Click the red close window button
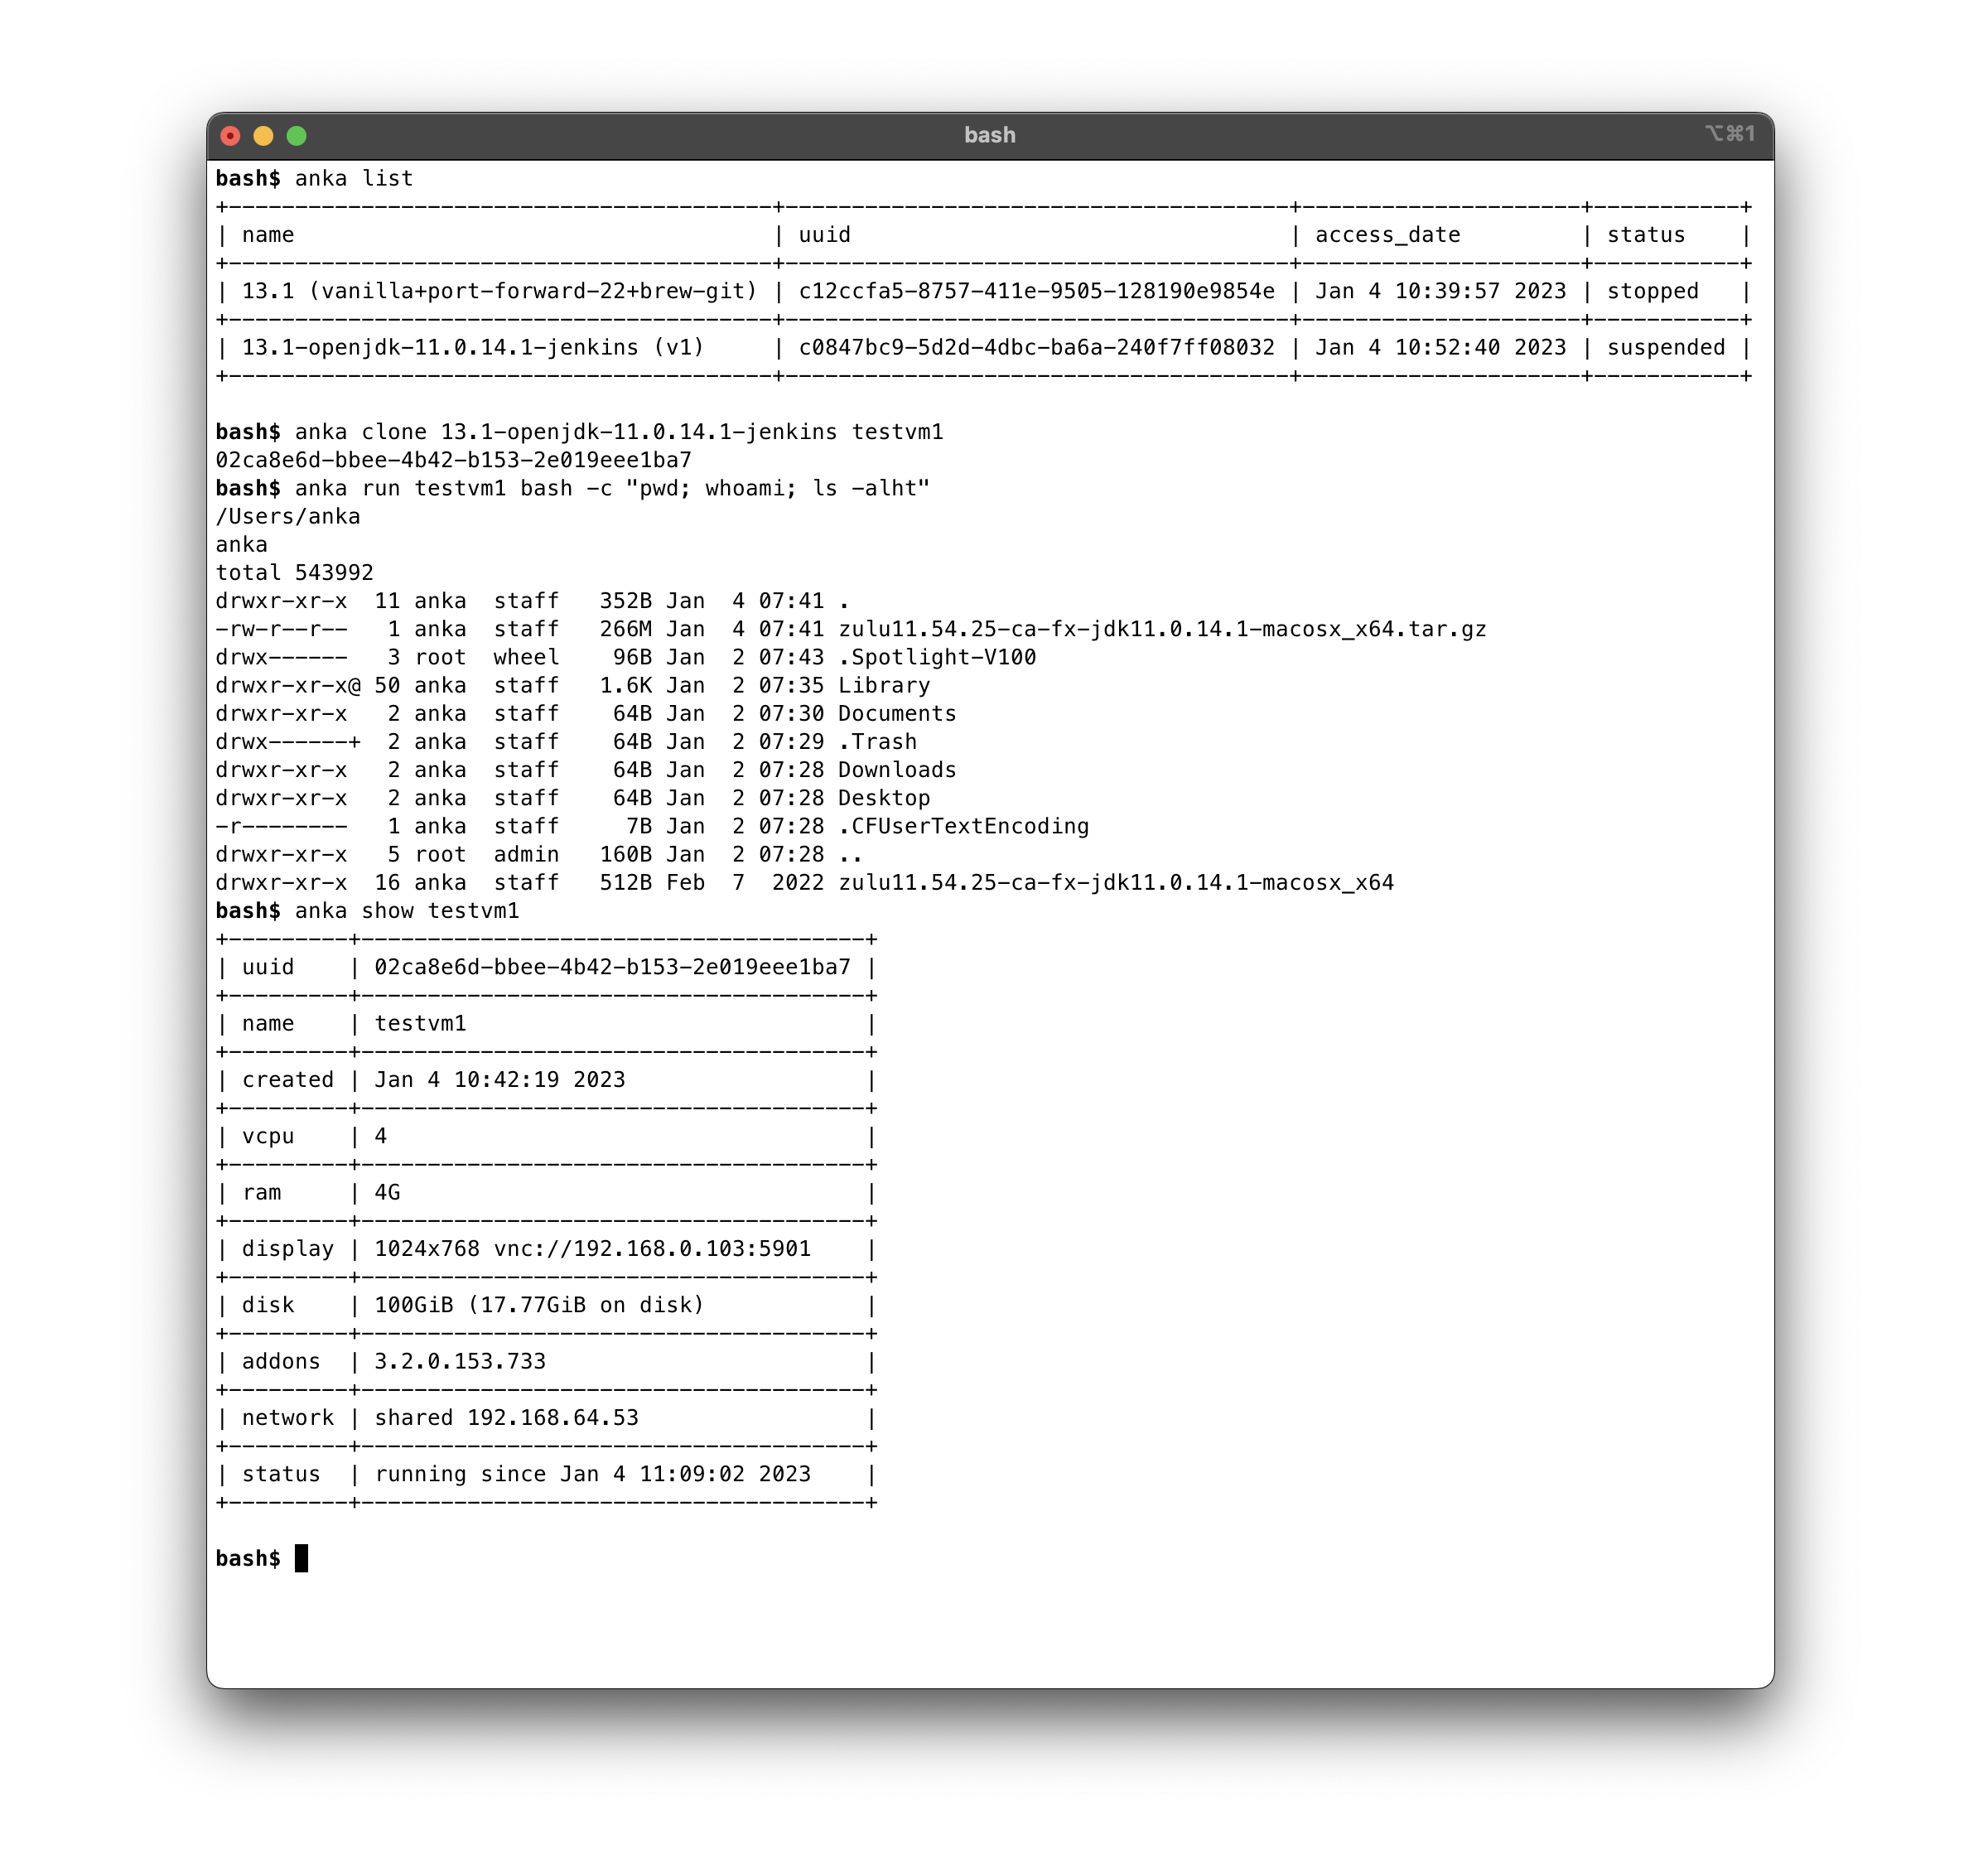1988x1859 pixels. pos(230,136)
